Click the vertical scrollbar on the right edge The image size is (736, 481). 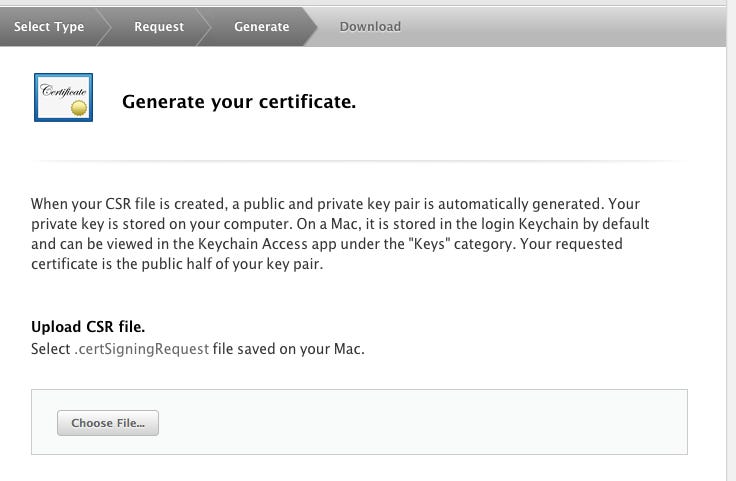(731, 250)
